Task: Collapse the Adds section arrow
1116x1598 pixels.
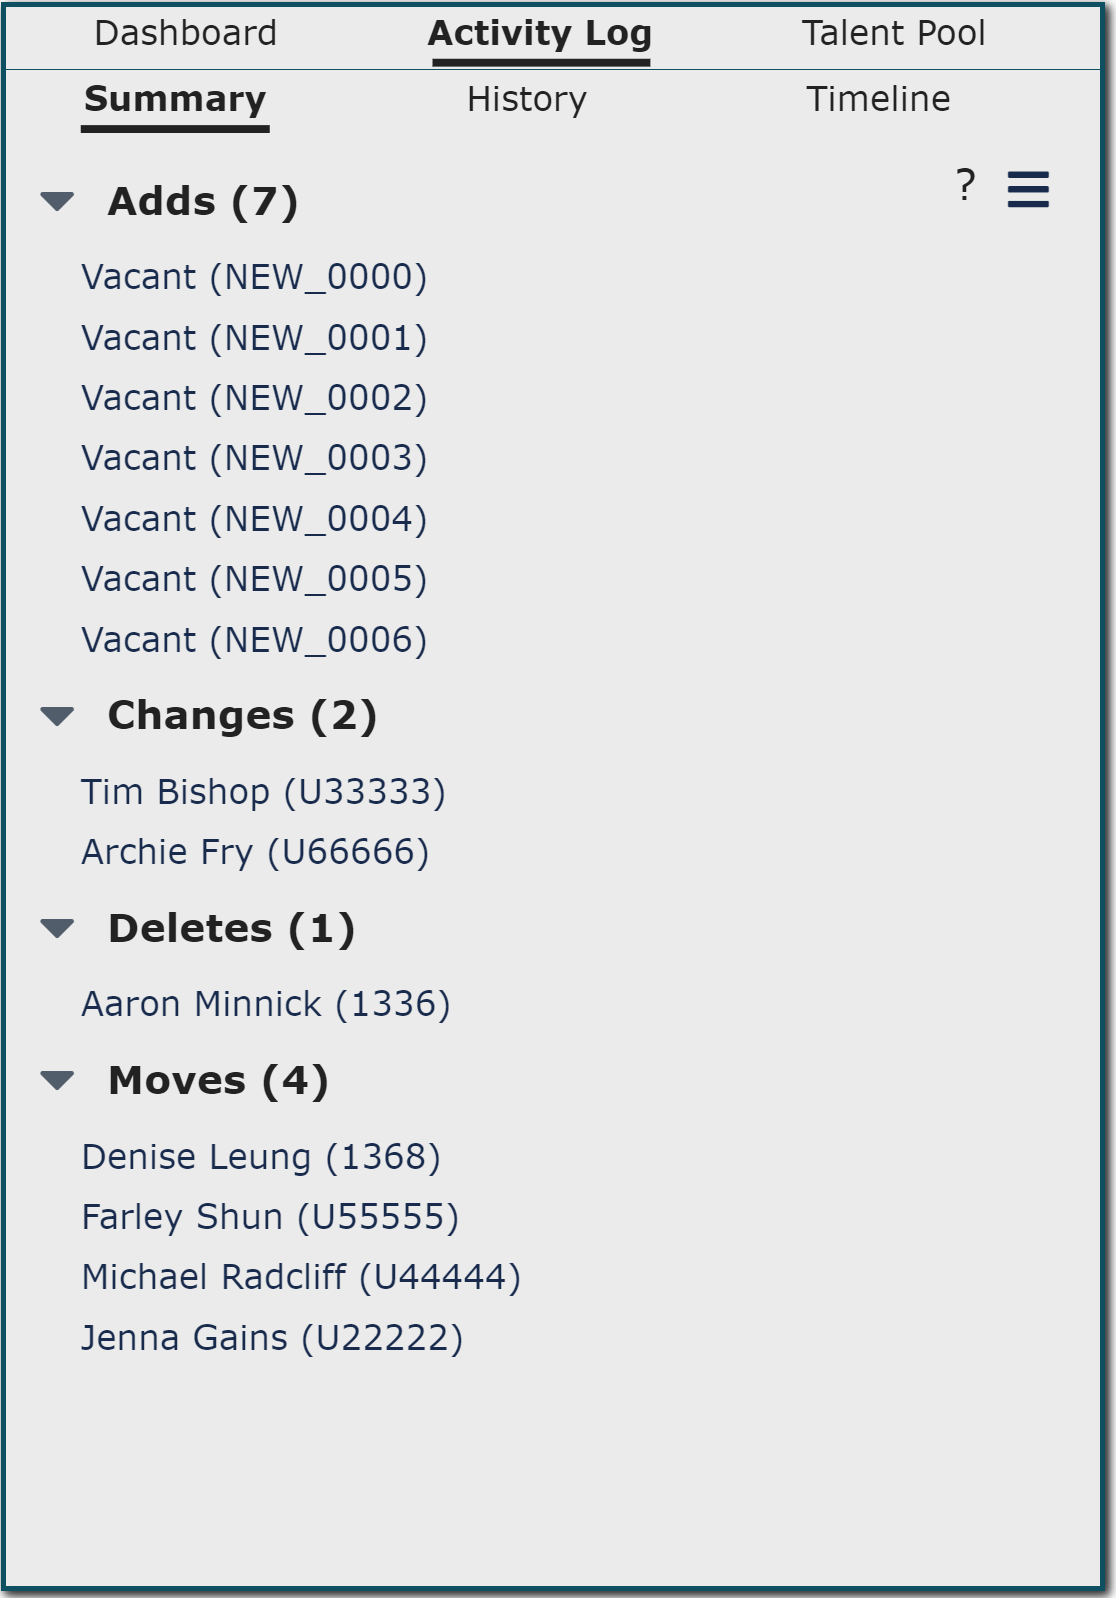Action: 57,202
